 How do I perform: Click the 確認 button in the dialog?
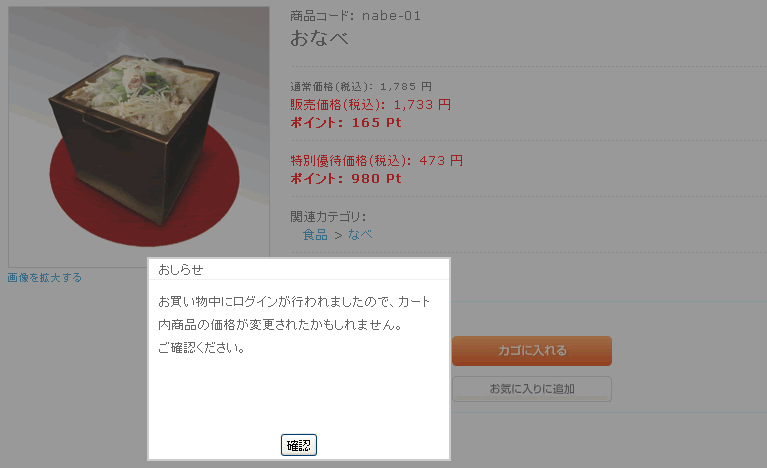299,445
